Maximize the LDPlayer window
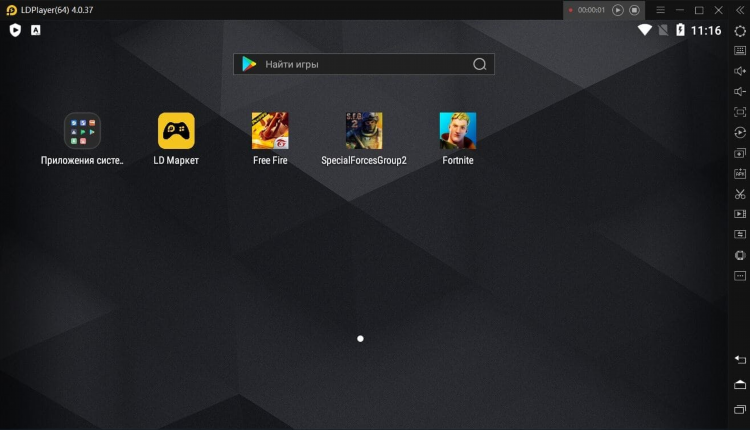 pyautogui.click(x=699, y=10)
